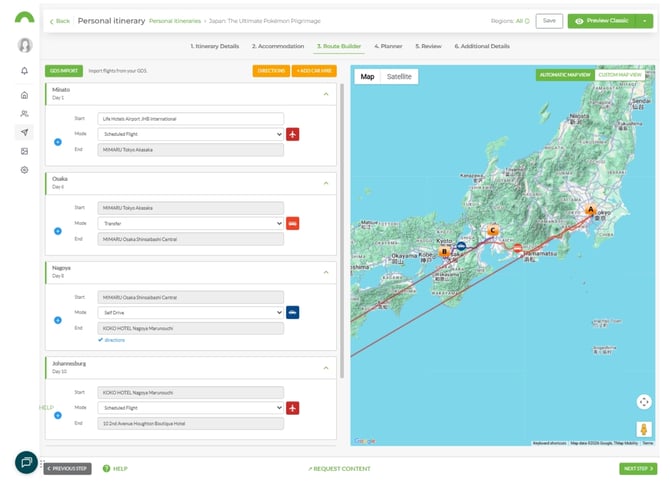
Task: Open the 5. Review tab
Action: [428, 46]
